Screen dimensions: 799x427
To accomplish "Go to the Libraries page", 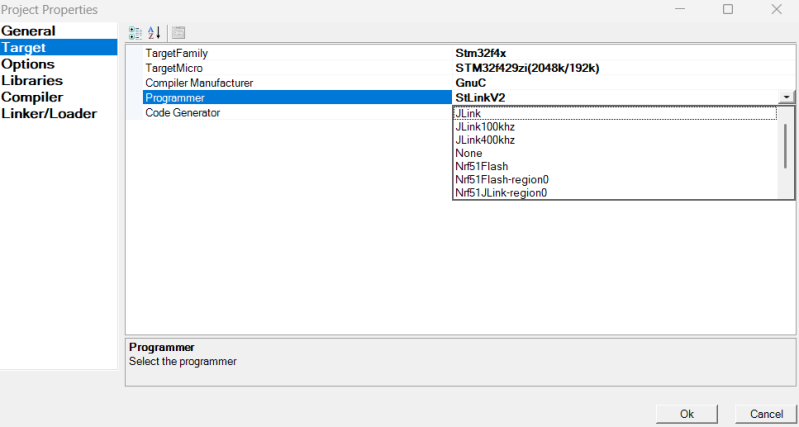I will pyautogui.click(x=32, y=80).
